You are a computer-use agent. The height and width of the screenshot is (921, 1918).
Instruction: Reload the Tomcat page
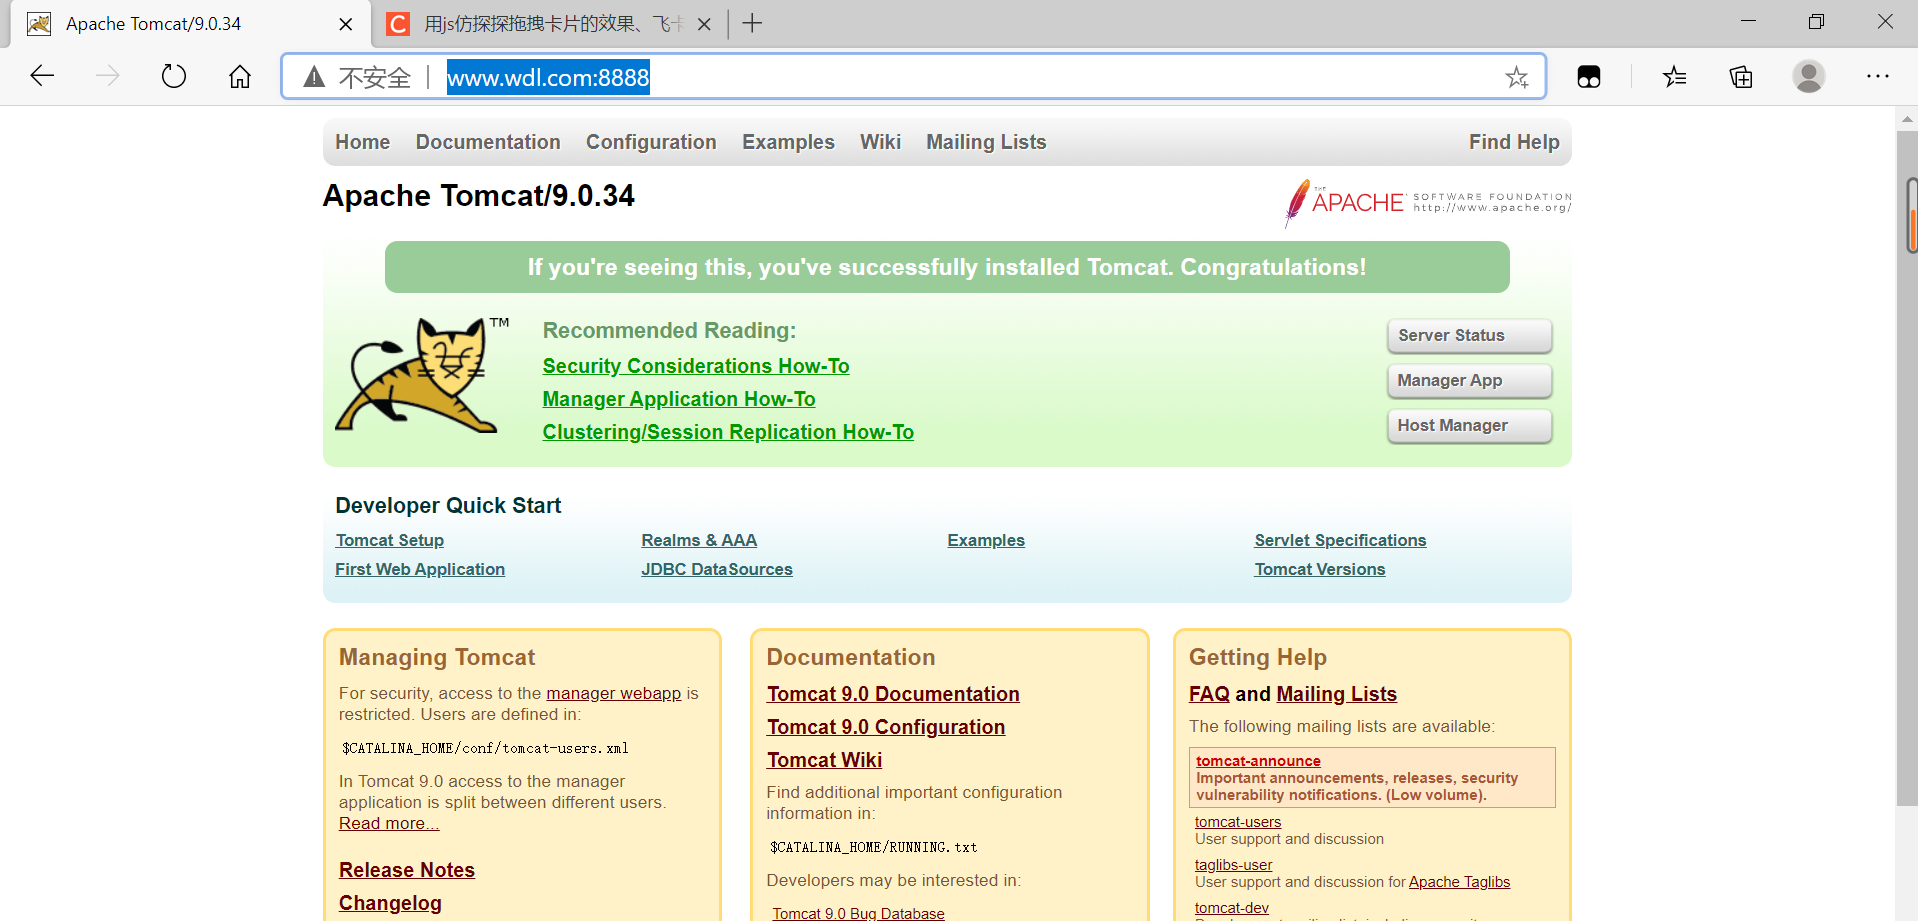tap(174, 76)
